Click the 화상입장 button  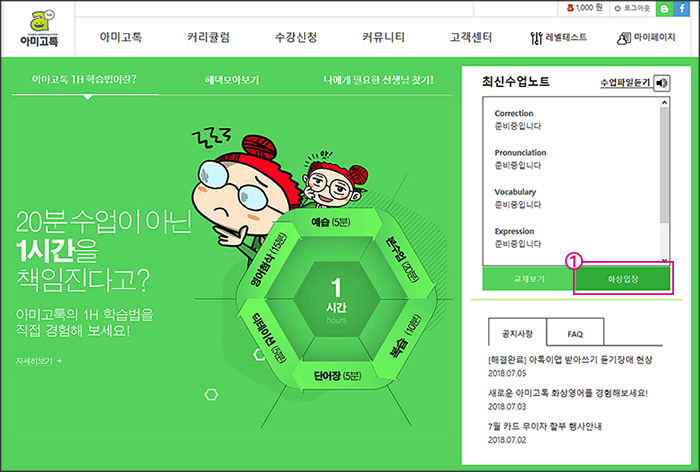coord(623,279)
